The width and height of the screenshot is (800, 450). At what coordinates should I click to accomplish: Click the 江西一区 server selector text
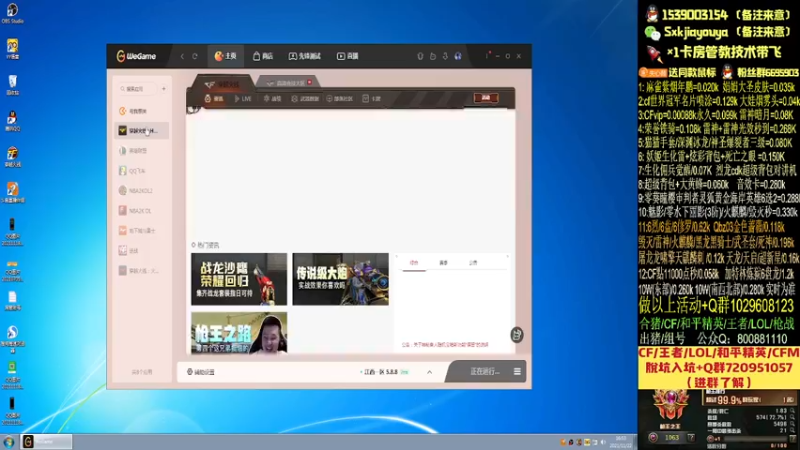381,372
